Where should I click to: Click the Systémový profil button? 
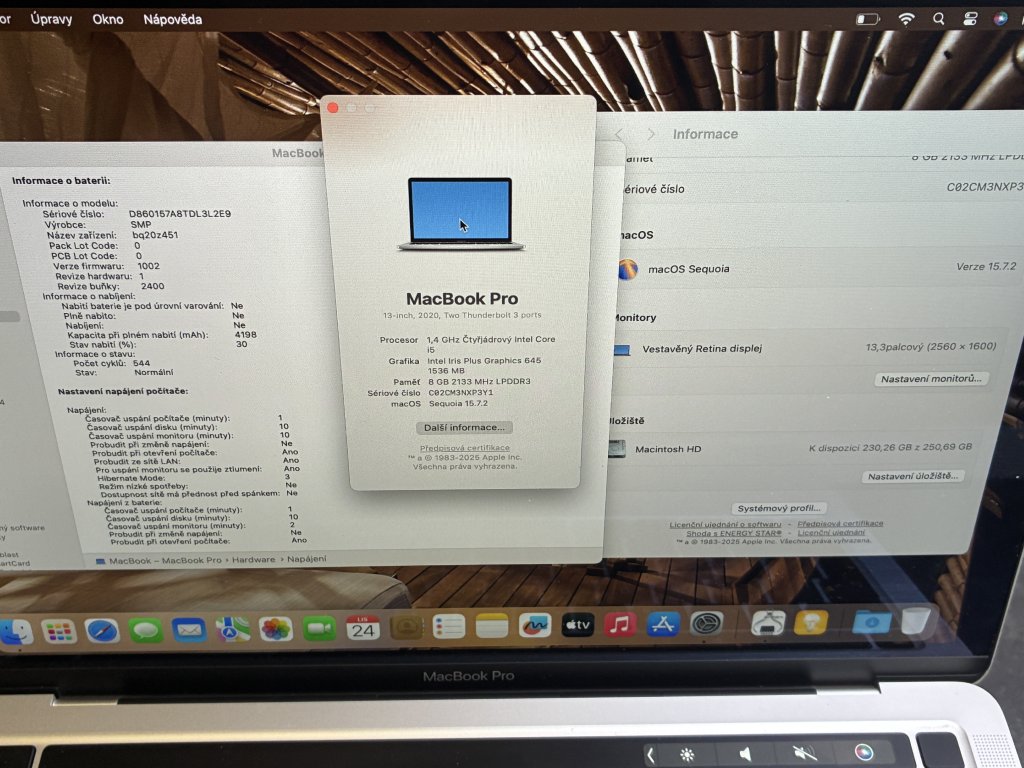778,508
